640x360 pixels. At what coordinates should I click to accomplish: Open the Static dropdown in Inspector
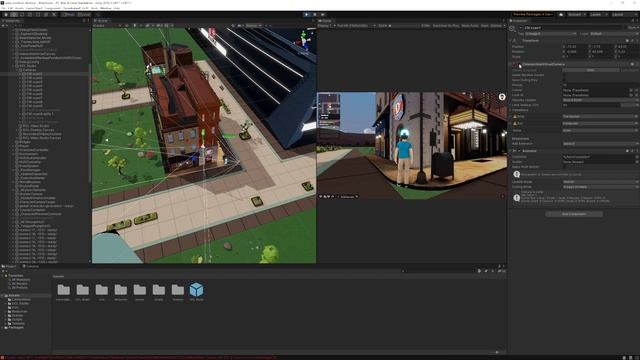(x=633, y=28)
